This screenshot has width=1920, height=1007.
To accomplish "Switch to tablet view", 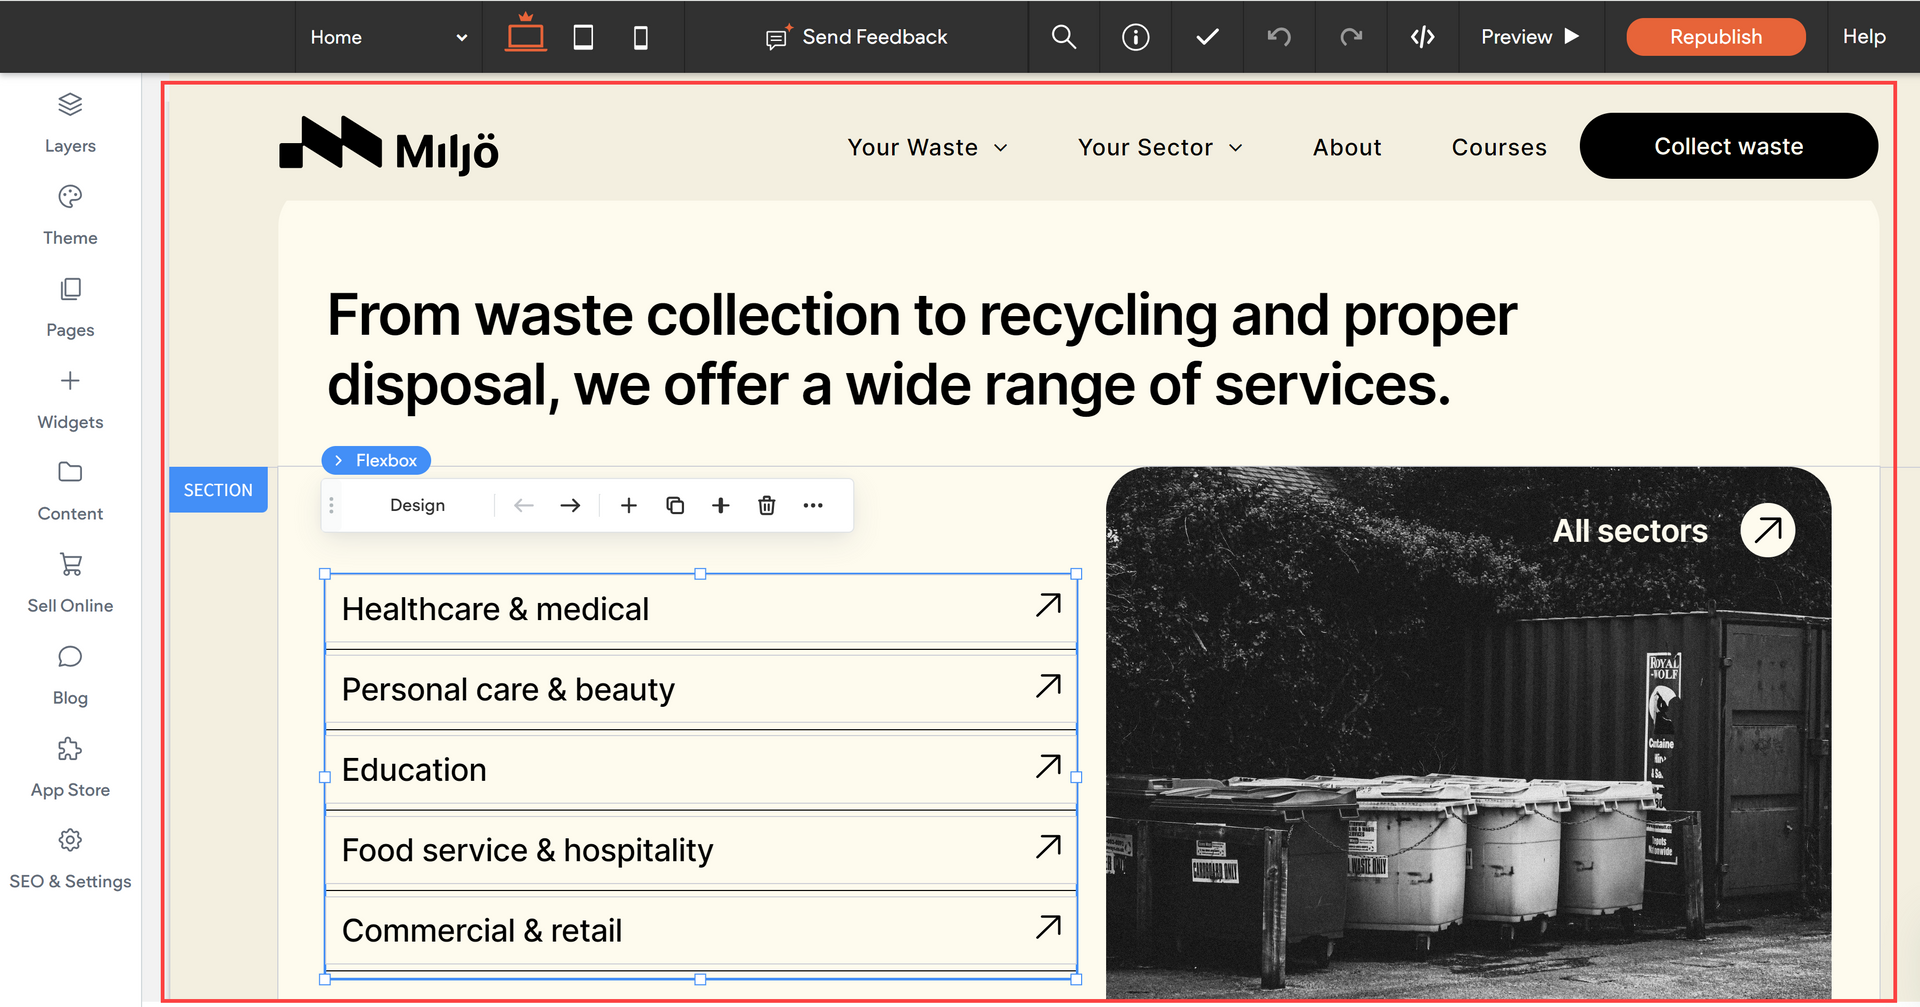I will pyautogui.click(x=583, y=37).
